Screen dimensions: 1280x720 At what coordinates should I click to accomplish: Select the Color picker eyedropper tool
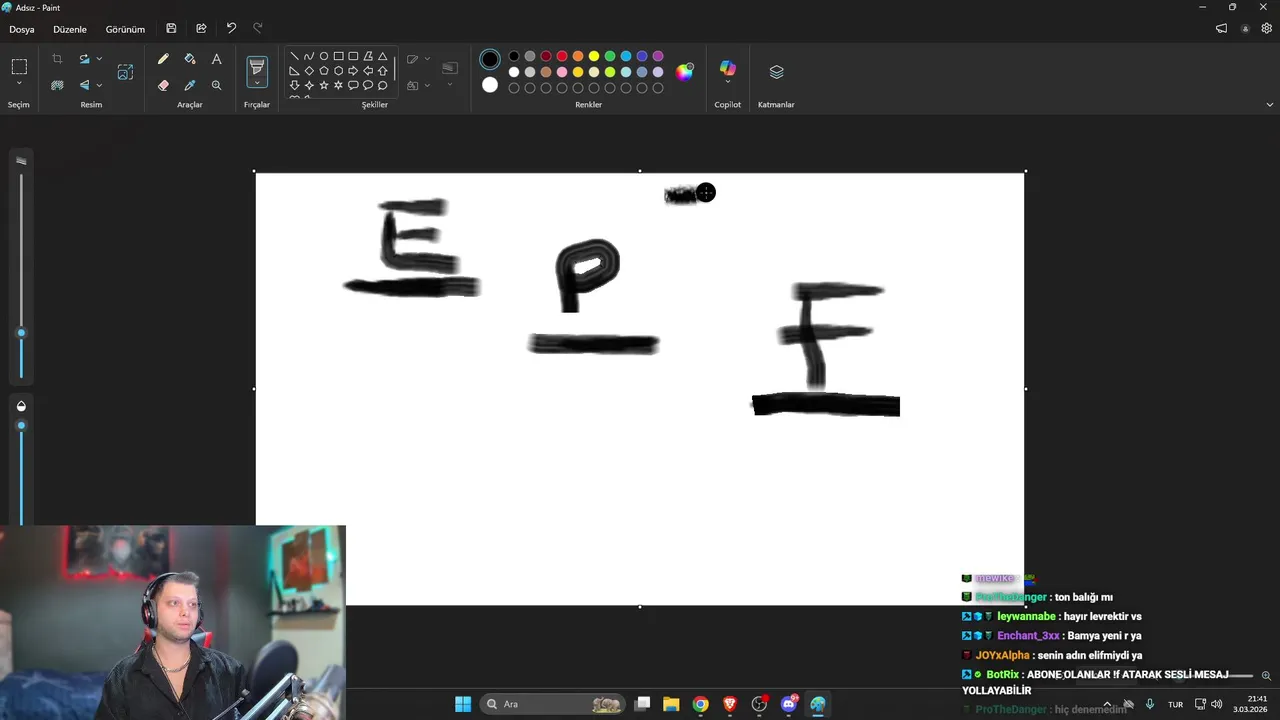click(190, 86)
